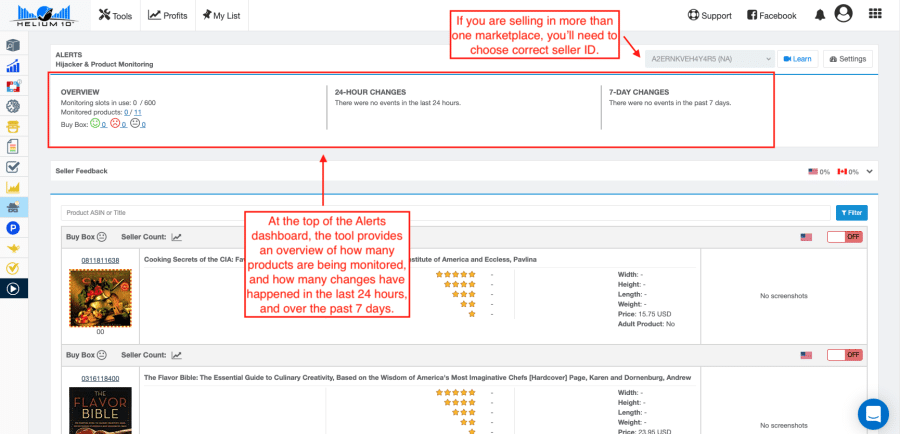900x434 pixels.
Task: Open the chat support bubble
Action: 873,413
